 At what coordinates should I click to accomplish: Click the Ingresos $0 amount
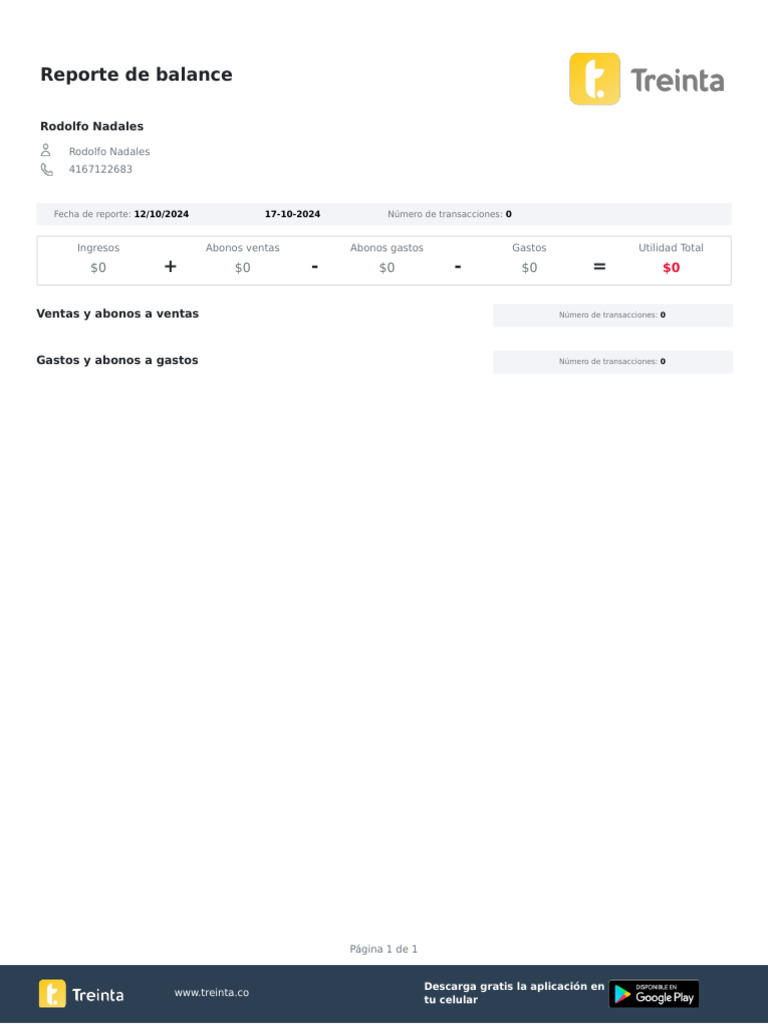coord(98,268)
